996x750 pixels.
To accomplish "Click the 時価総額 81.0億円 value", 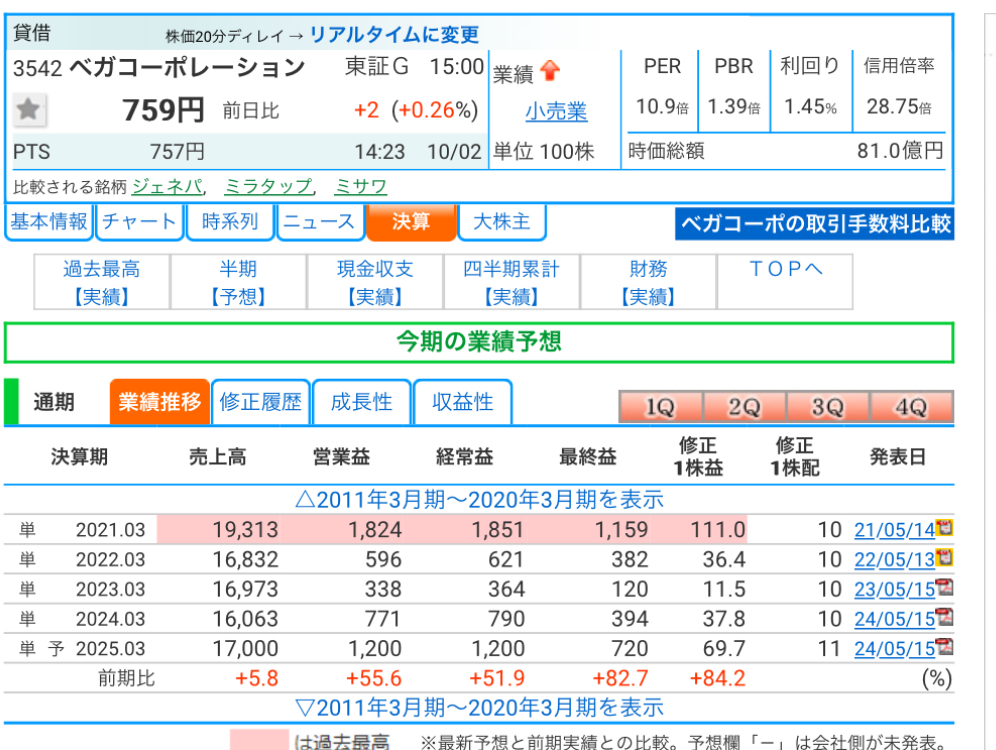I will [x=900, y=151].
